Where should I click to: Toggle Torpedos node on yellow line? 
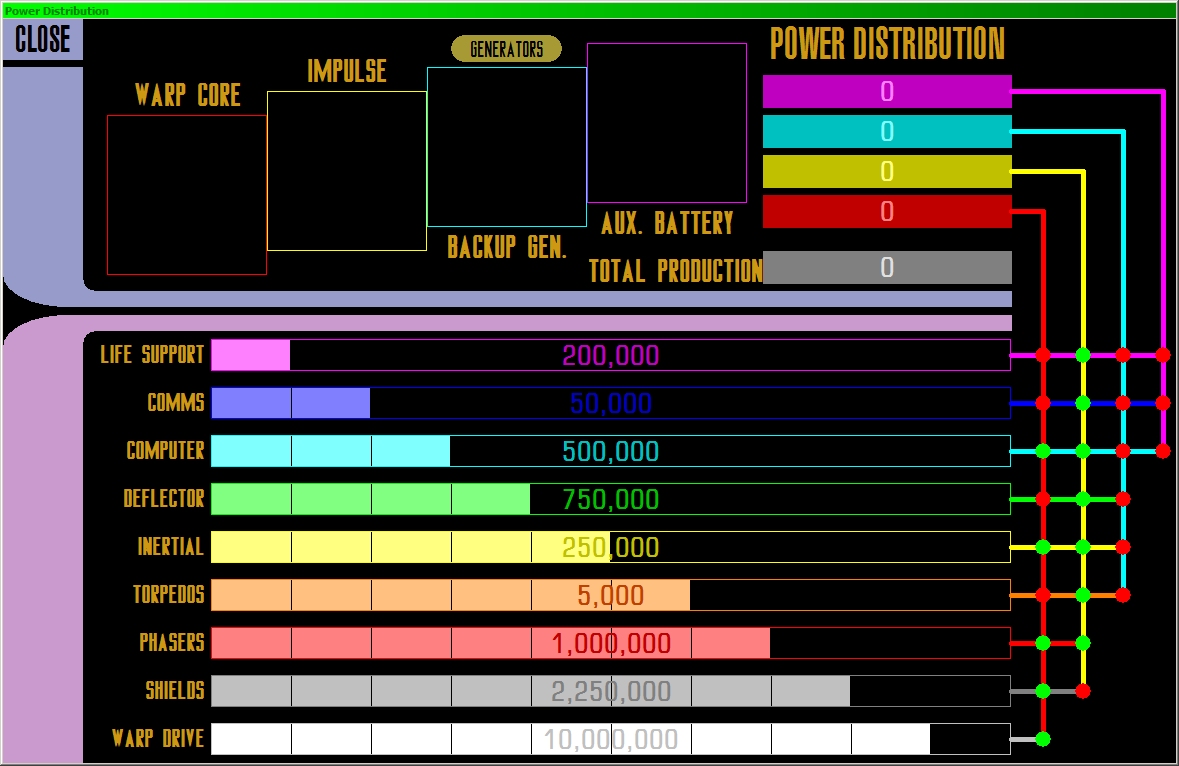click(x=1083, y=595)
